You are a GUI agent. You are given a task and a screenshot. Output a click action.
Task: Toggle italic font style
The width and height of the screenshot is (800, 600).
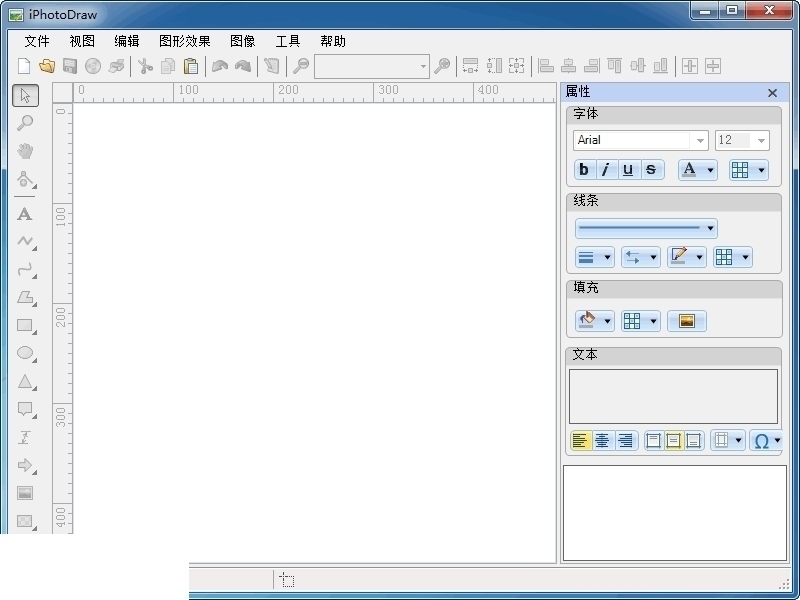[606, 170]
